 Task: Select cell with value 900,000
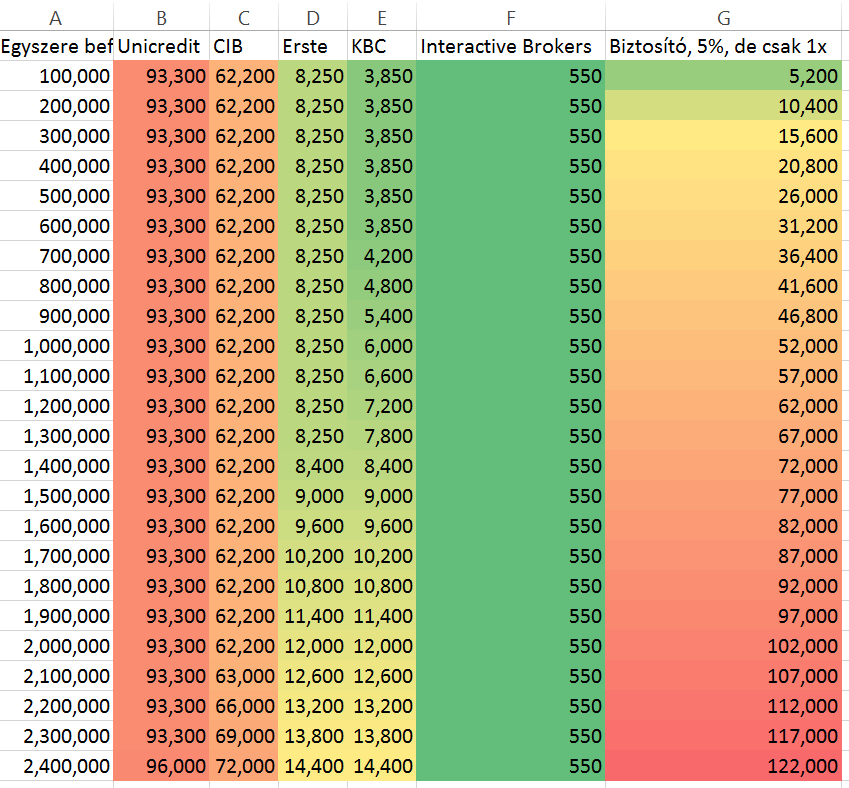click(x=56, y=316)
